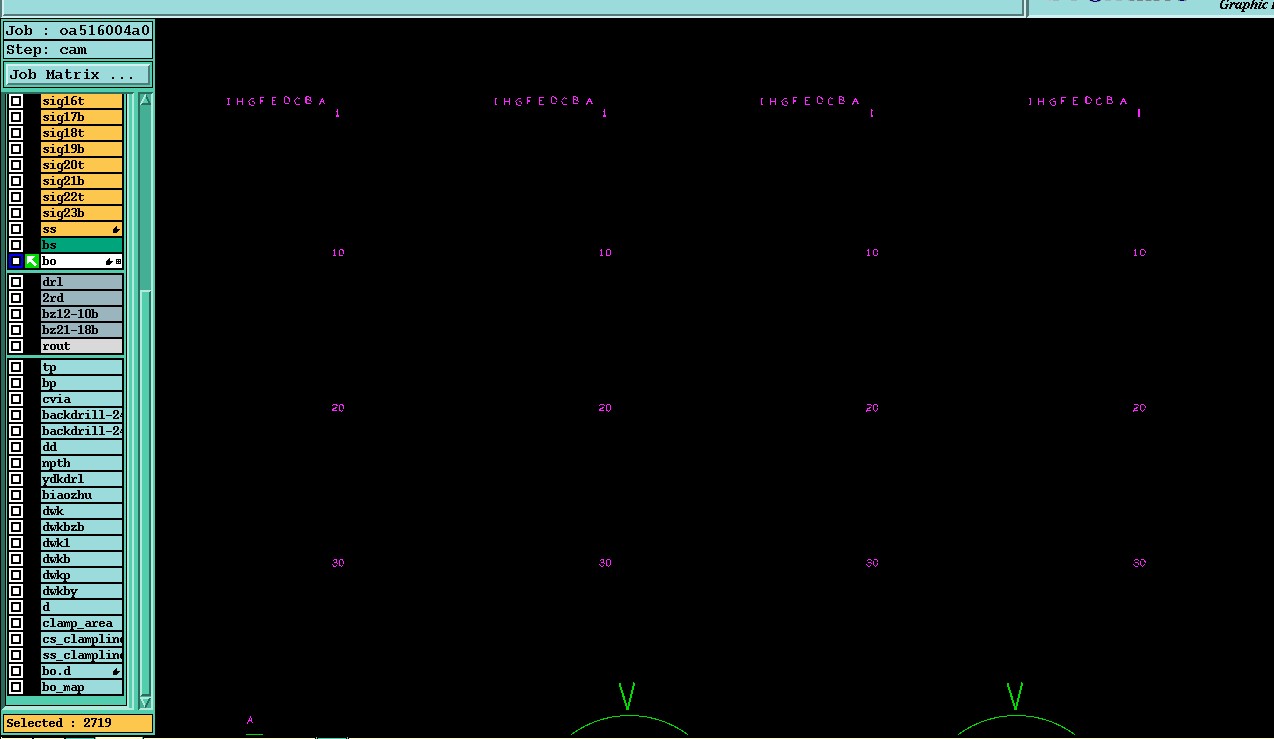Select the sig22t layer name
Image resolution: width=1274 pixels, height=739 pixels.
click(82, 197)
